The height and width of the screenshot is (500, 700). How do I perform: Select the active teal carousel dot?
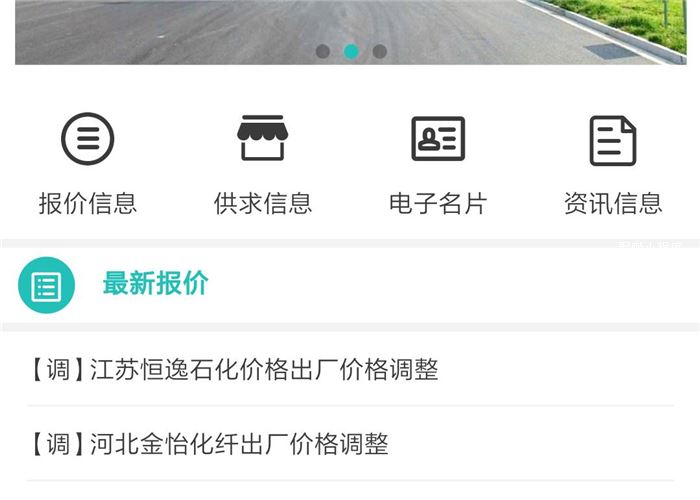351,51
